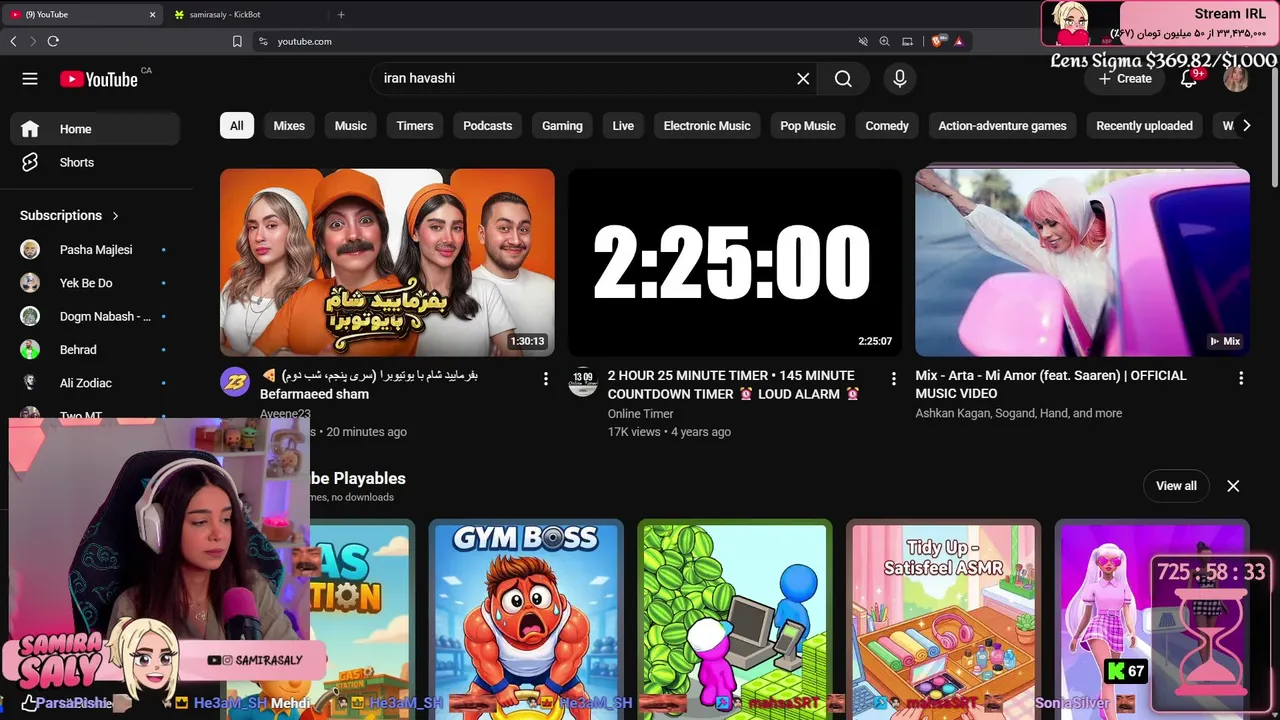Open Dogm Nabash subscription
This screenshot has width=1280, height=720.
[95, 316]
